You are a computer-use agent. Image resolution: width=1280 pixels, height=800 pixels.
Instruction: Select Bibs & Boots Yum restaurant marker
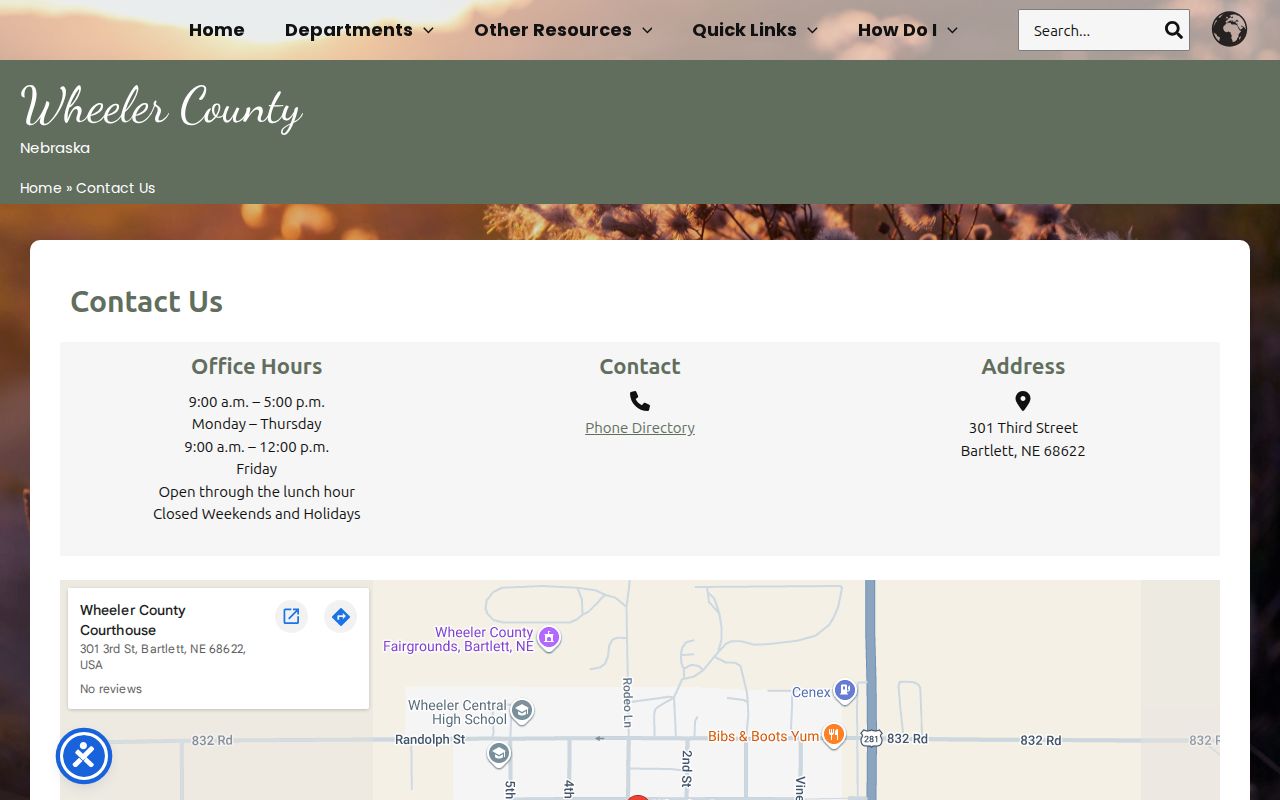point(834,735)
